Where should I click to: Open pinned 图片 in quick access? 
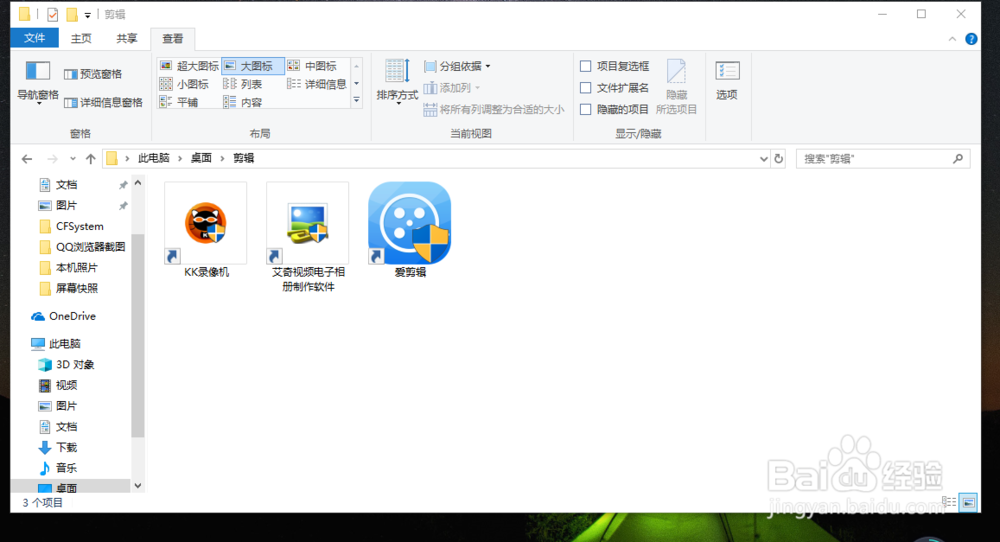(66, 205)
